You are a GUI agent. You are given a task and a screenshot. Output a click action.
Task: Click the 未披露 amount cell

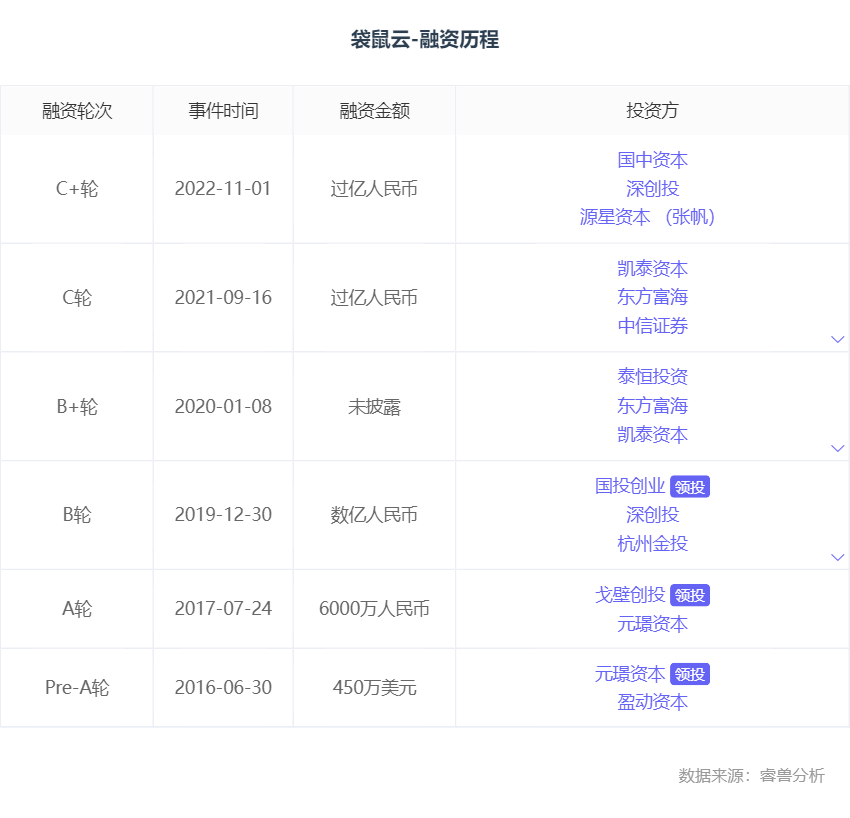pyautogui.click(x=374, y=407)
